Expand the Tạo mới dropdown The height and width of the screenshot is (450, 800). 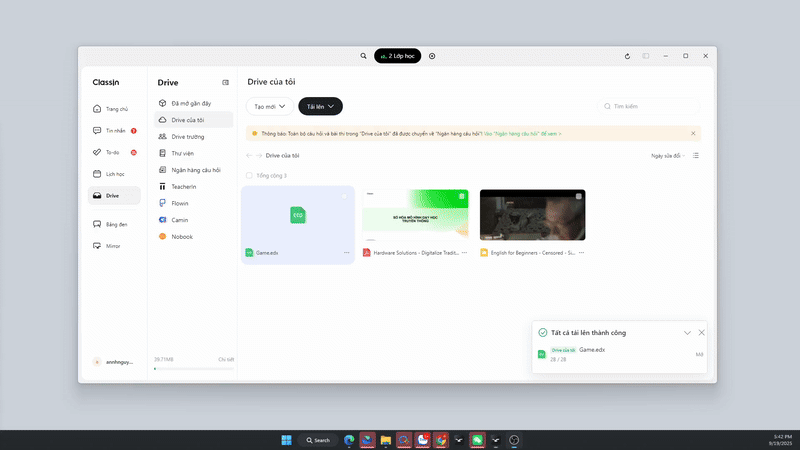(x=270, y=107)
